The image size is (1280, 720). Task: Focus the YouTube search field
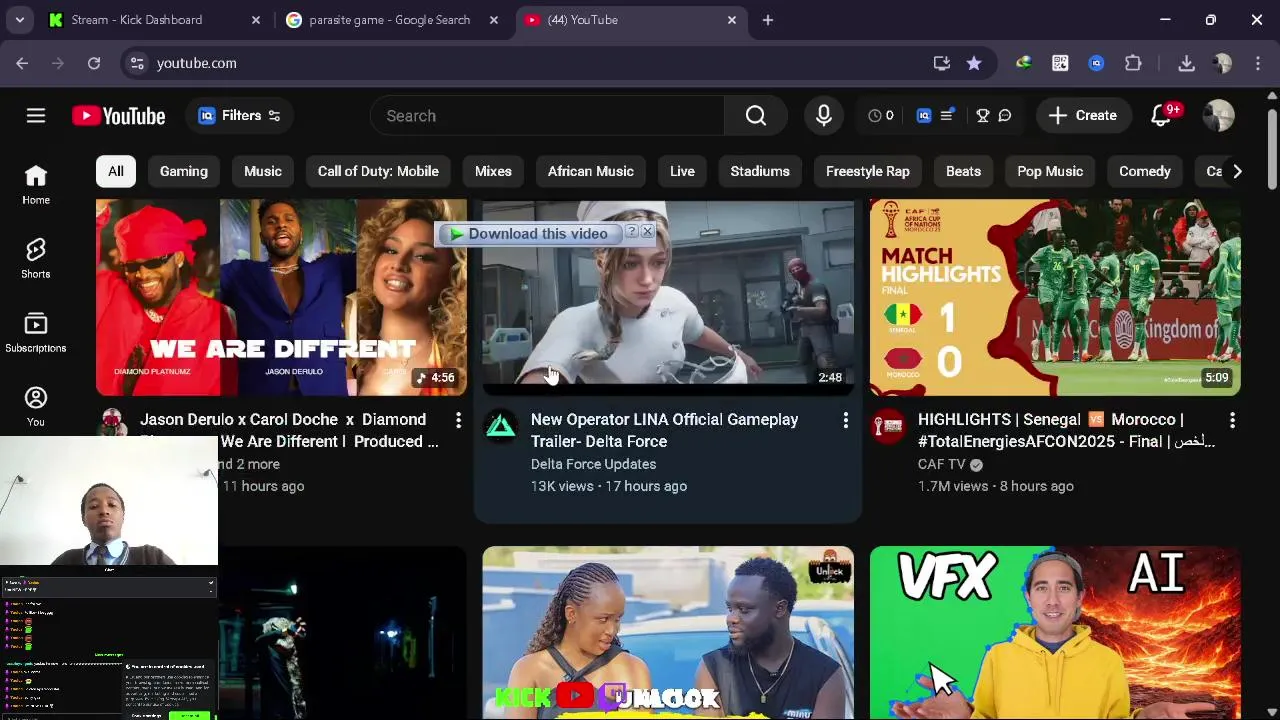click(x=547, y=116)
